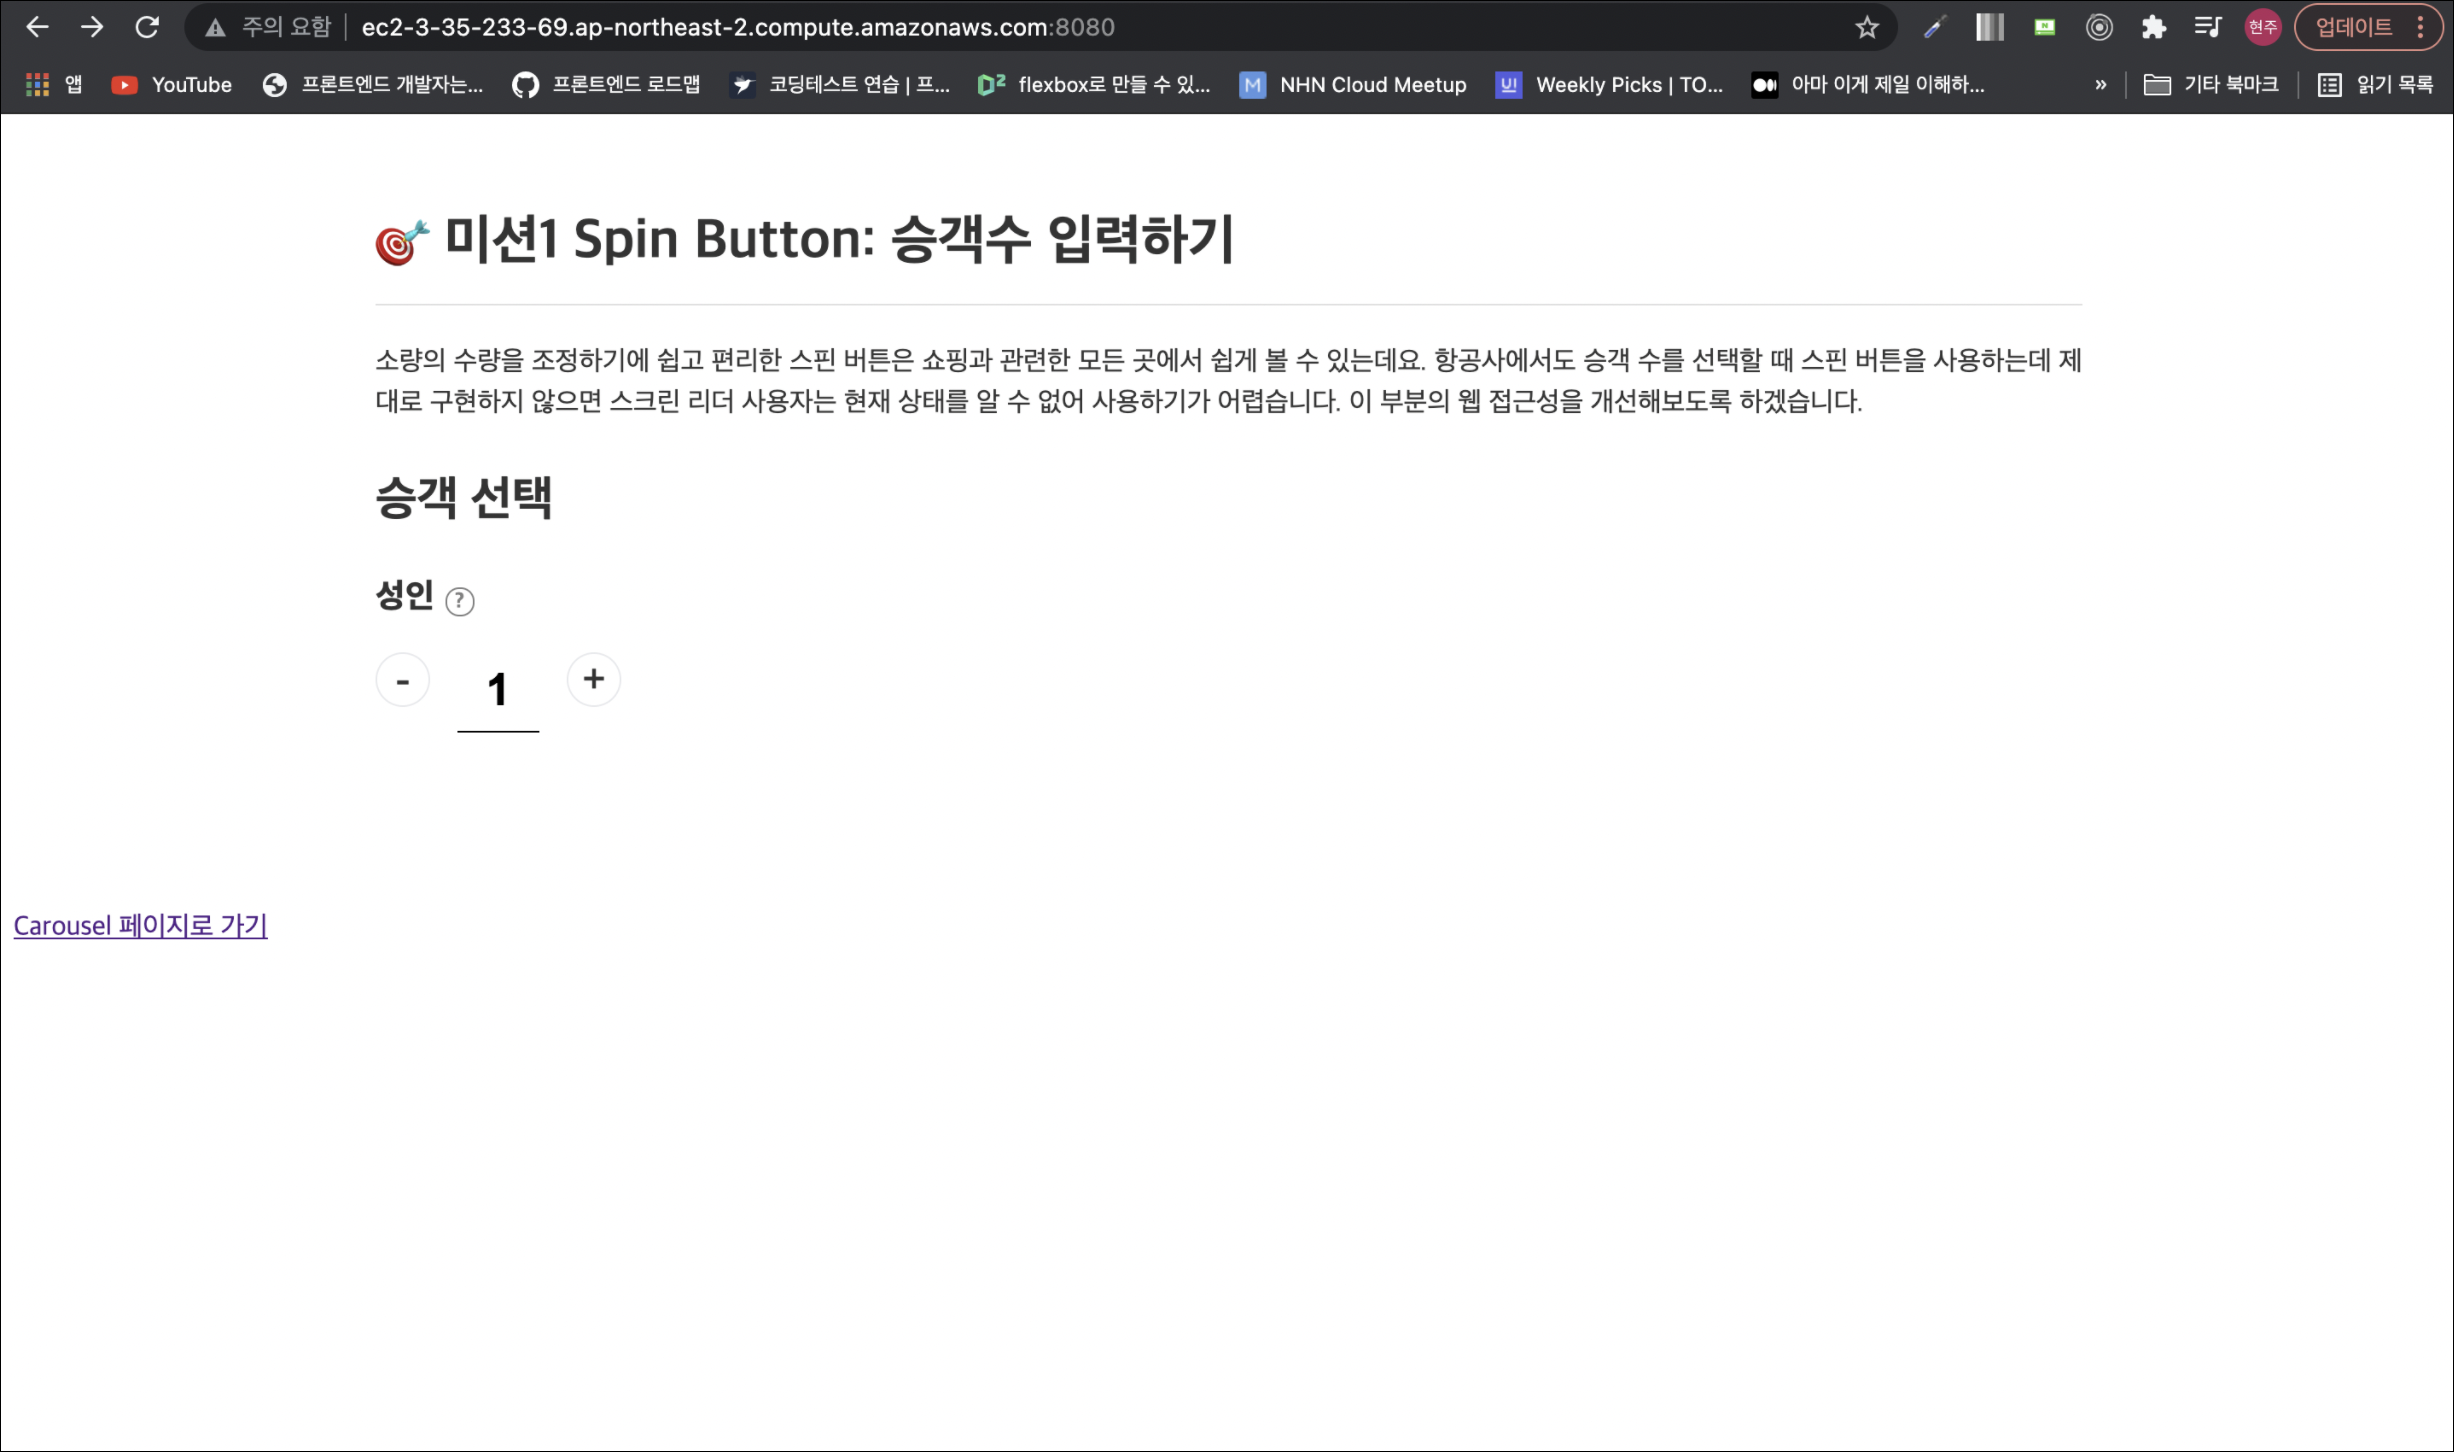Image resolution: width=2454 pixels, height=1452 pixels.
Task: Reload the current page
Action: (x=147, y=27)
